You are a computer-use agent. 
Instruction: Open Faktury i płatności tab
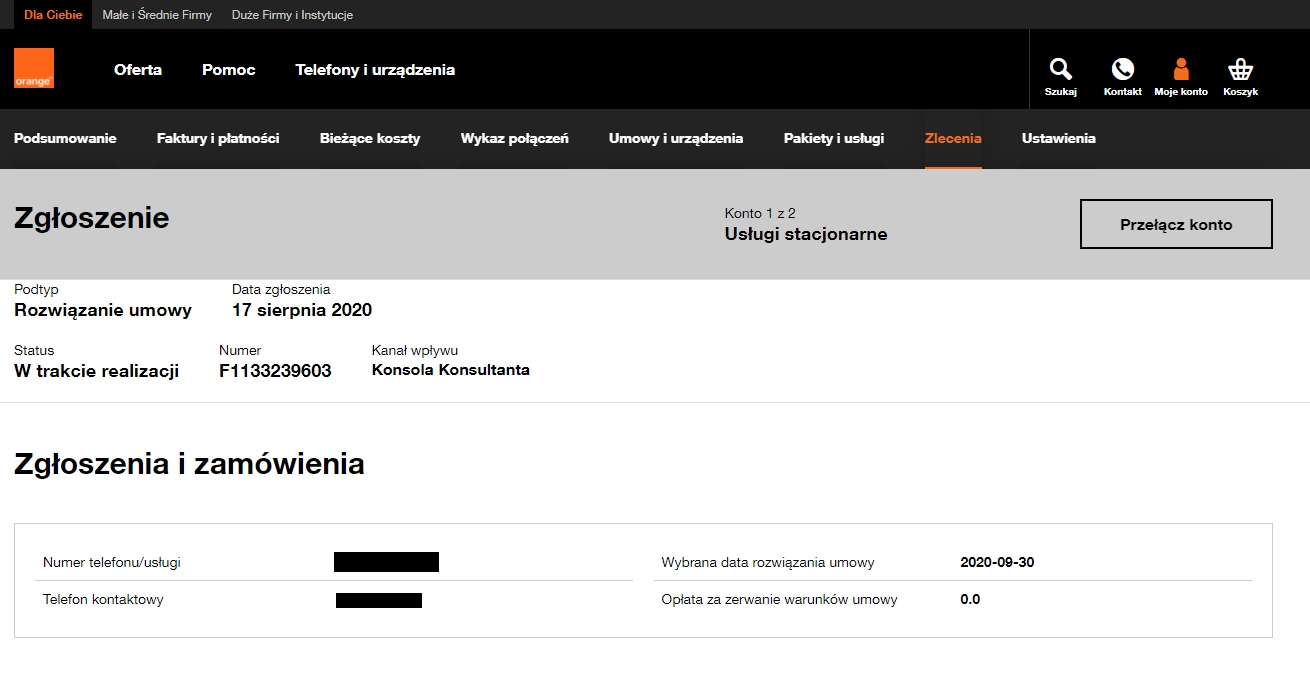[218, 138]
